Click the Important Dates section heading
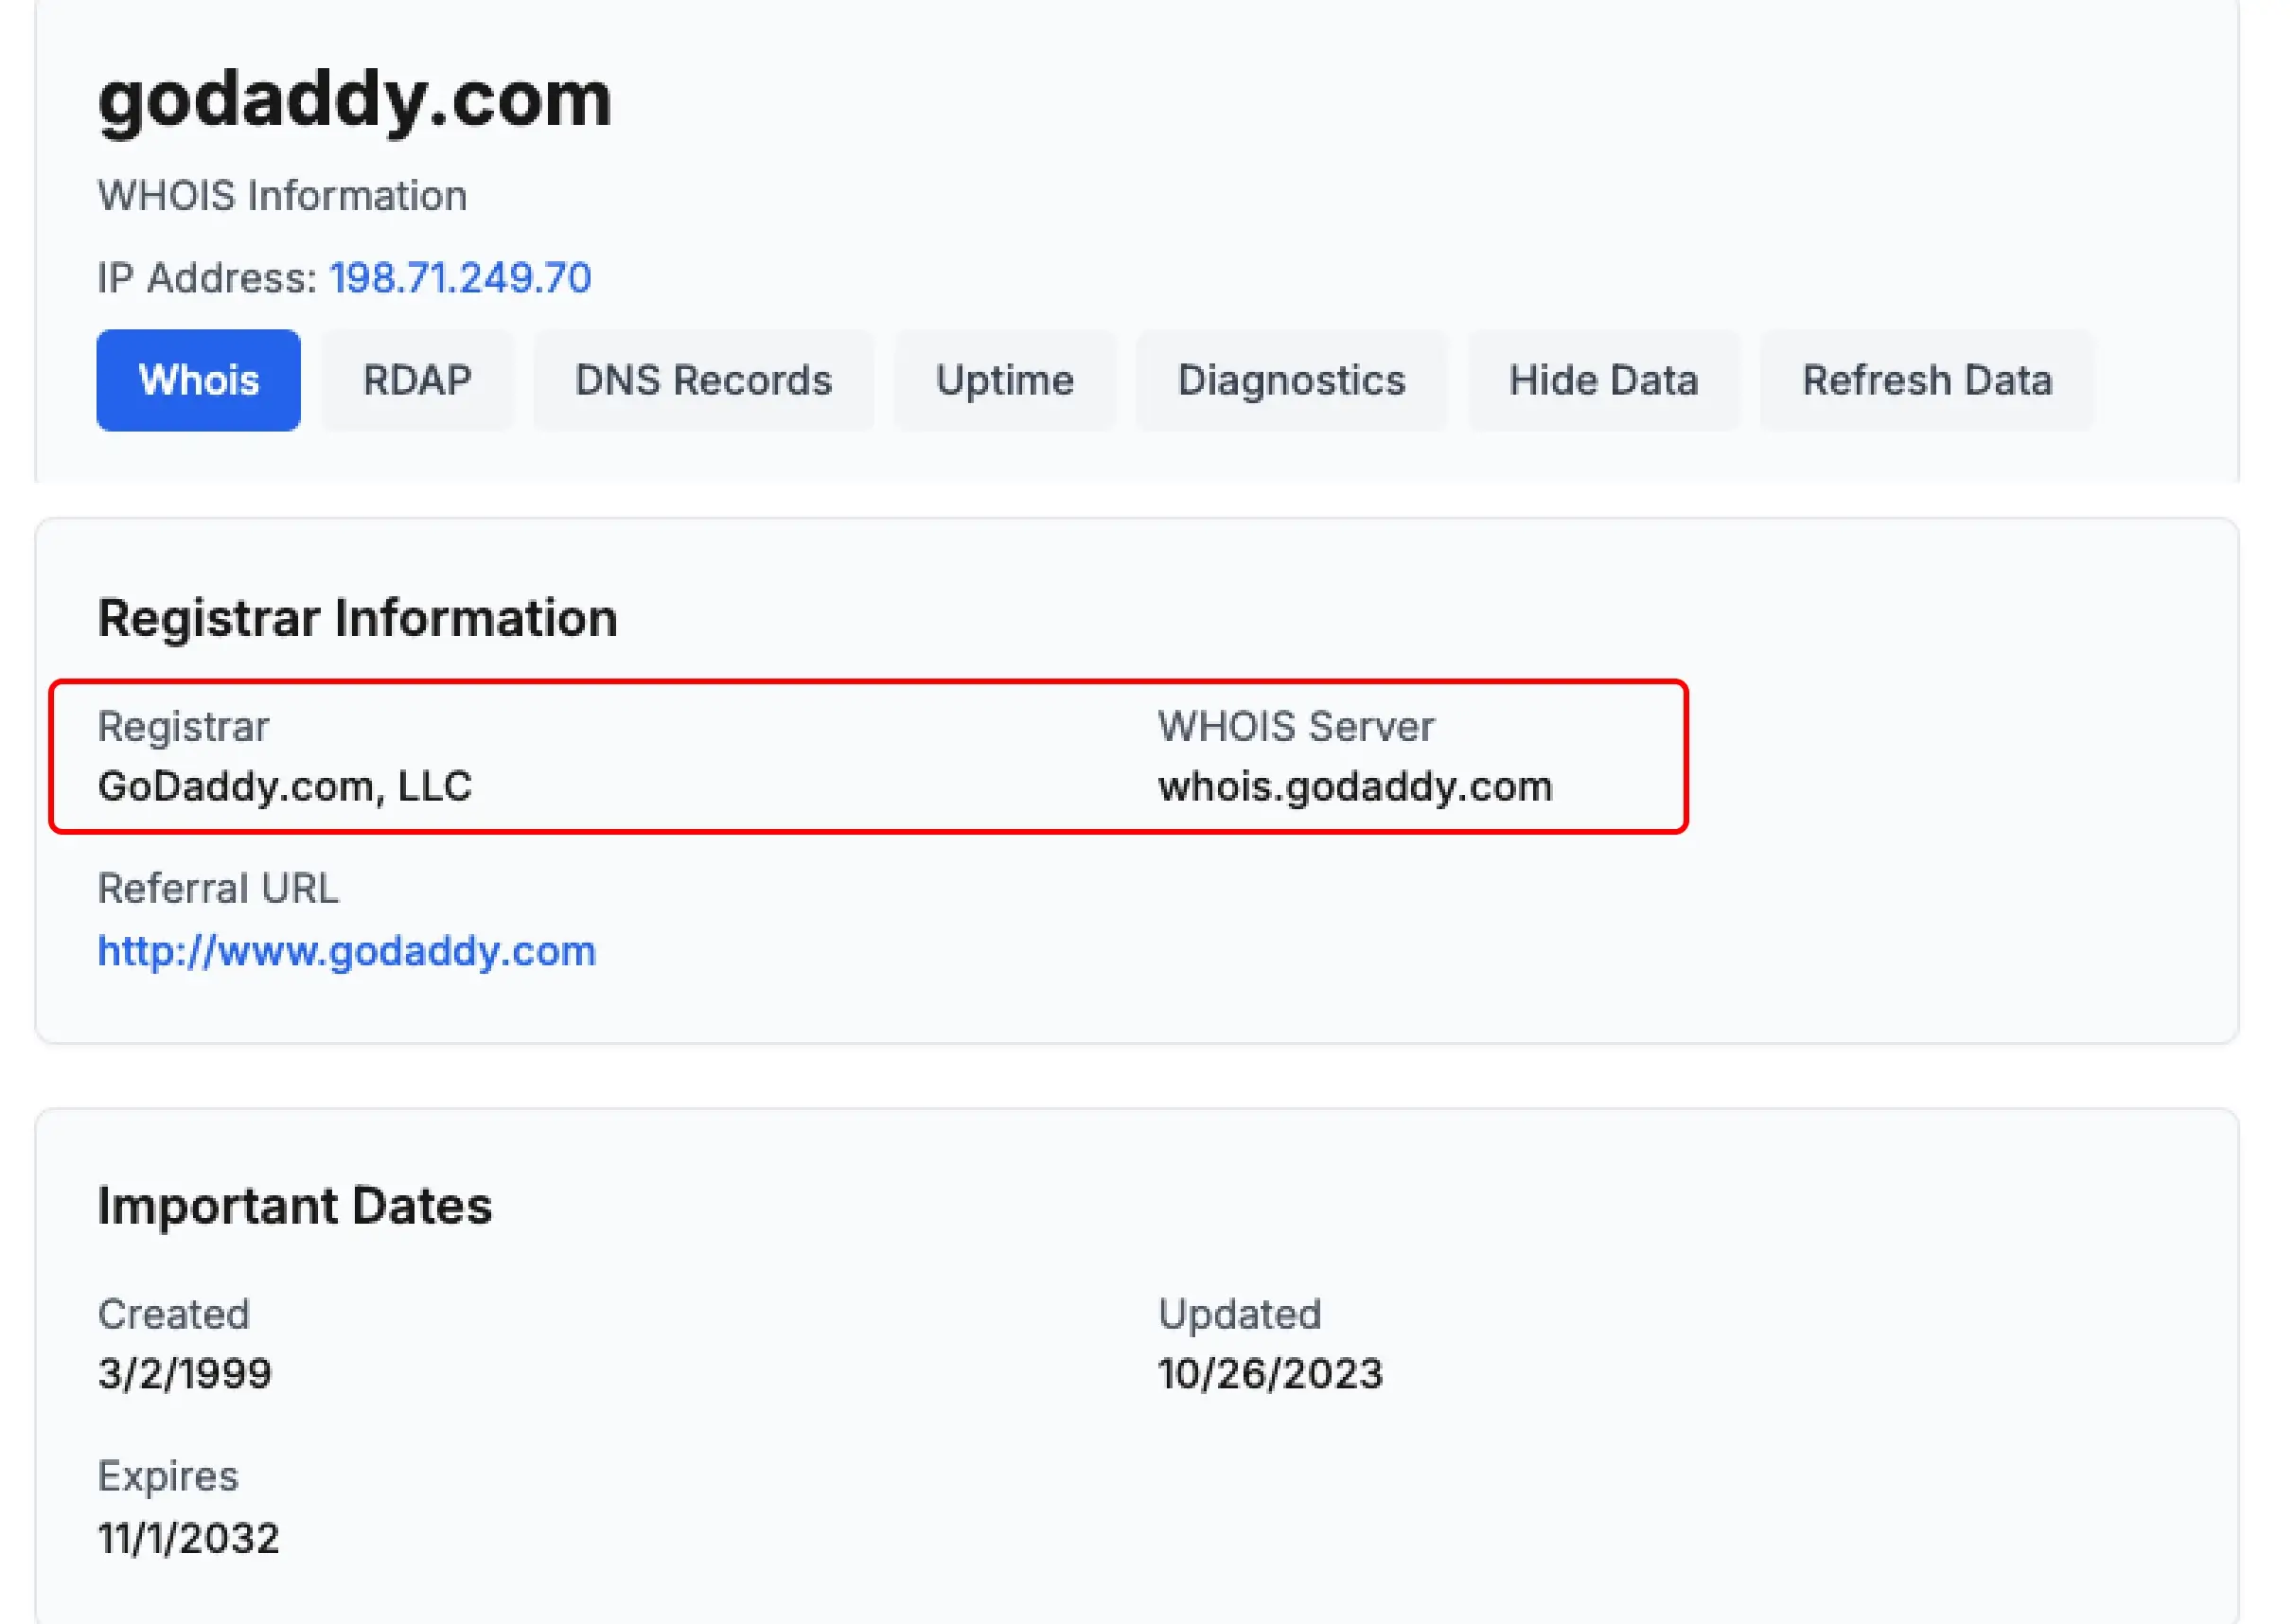 tap(294, 1206)
